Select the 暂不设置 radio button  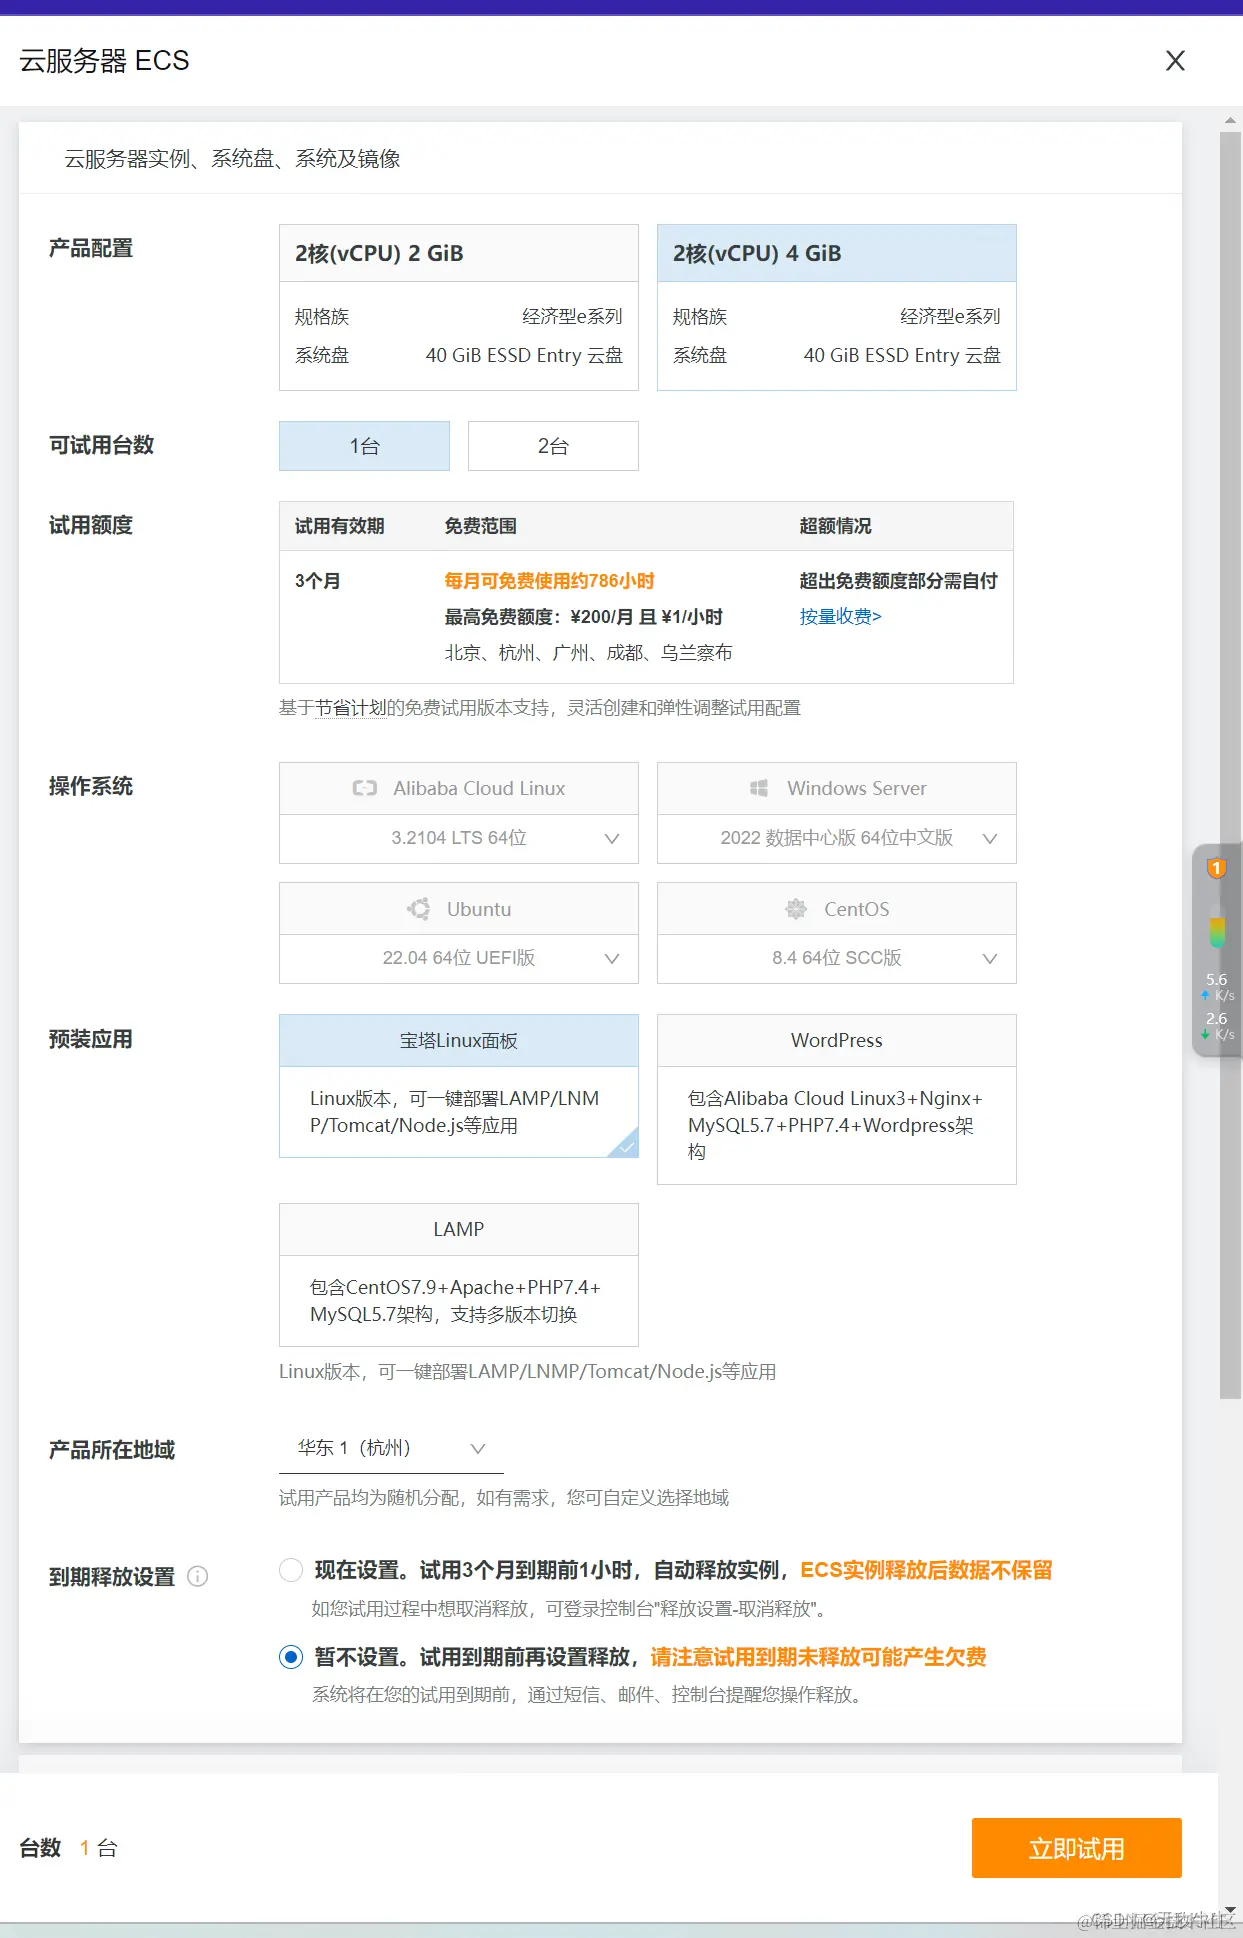pyautogui.click(x=291, y=1657)
